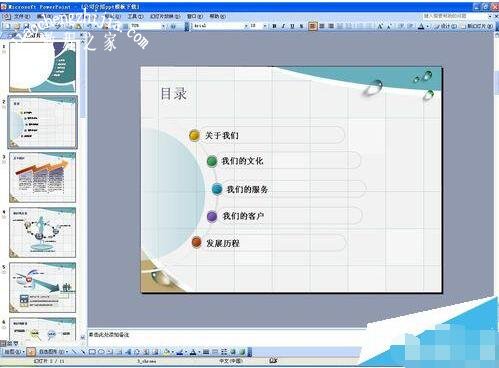Click the Font Color icon in formatting toolbar
Image resolution: width=499 pixels, height=368 pixels.
click(x=421, y=26)
